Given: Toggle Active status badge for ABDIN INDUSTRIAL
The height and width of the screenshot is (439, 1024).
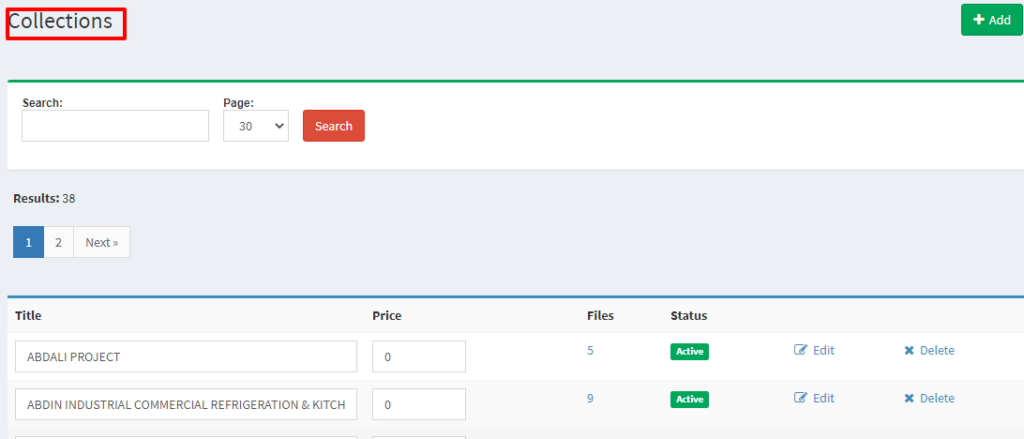Looking at the screenshot, I should 690,399.
